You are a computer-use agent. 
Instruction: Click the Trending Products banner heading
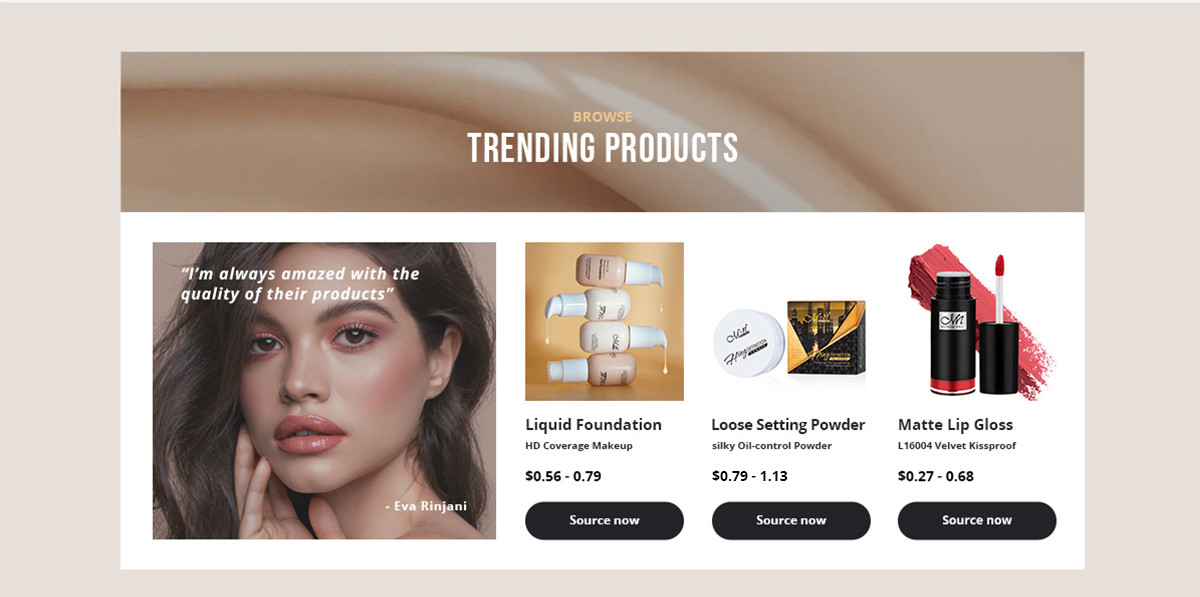603,148
